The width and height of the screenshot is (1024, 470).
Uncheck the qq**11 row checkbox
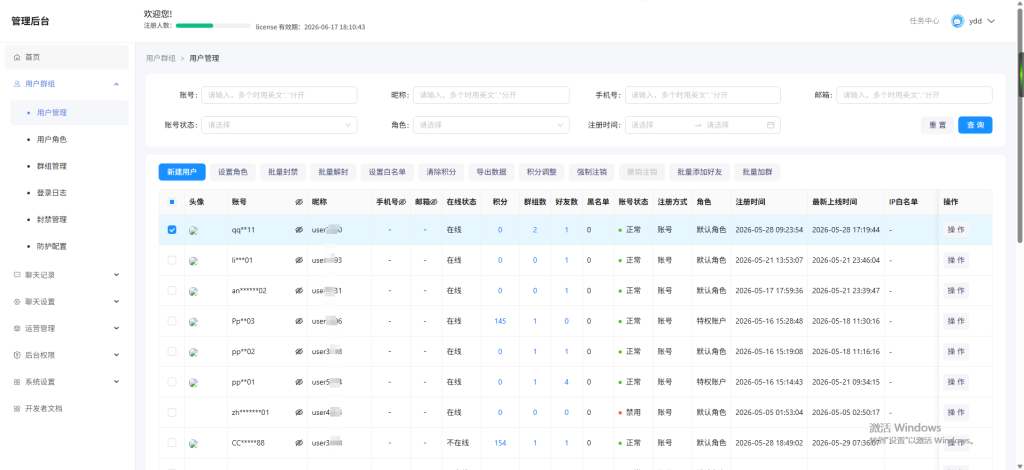[172, 230]
